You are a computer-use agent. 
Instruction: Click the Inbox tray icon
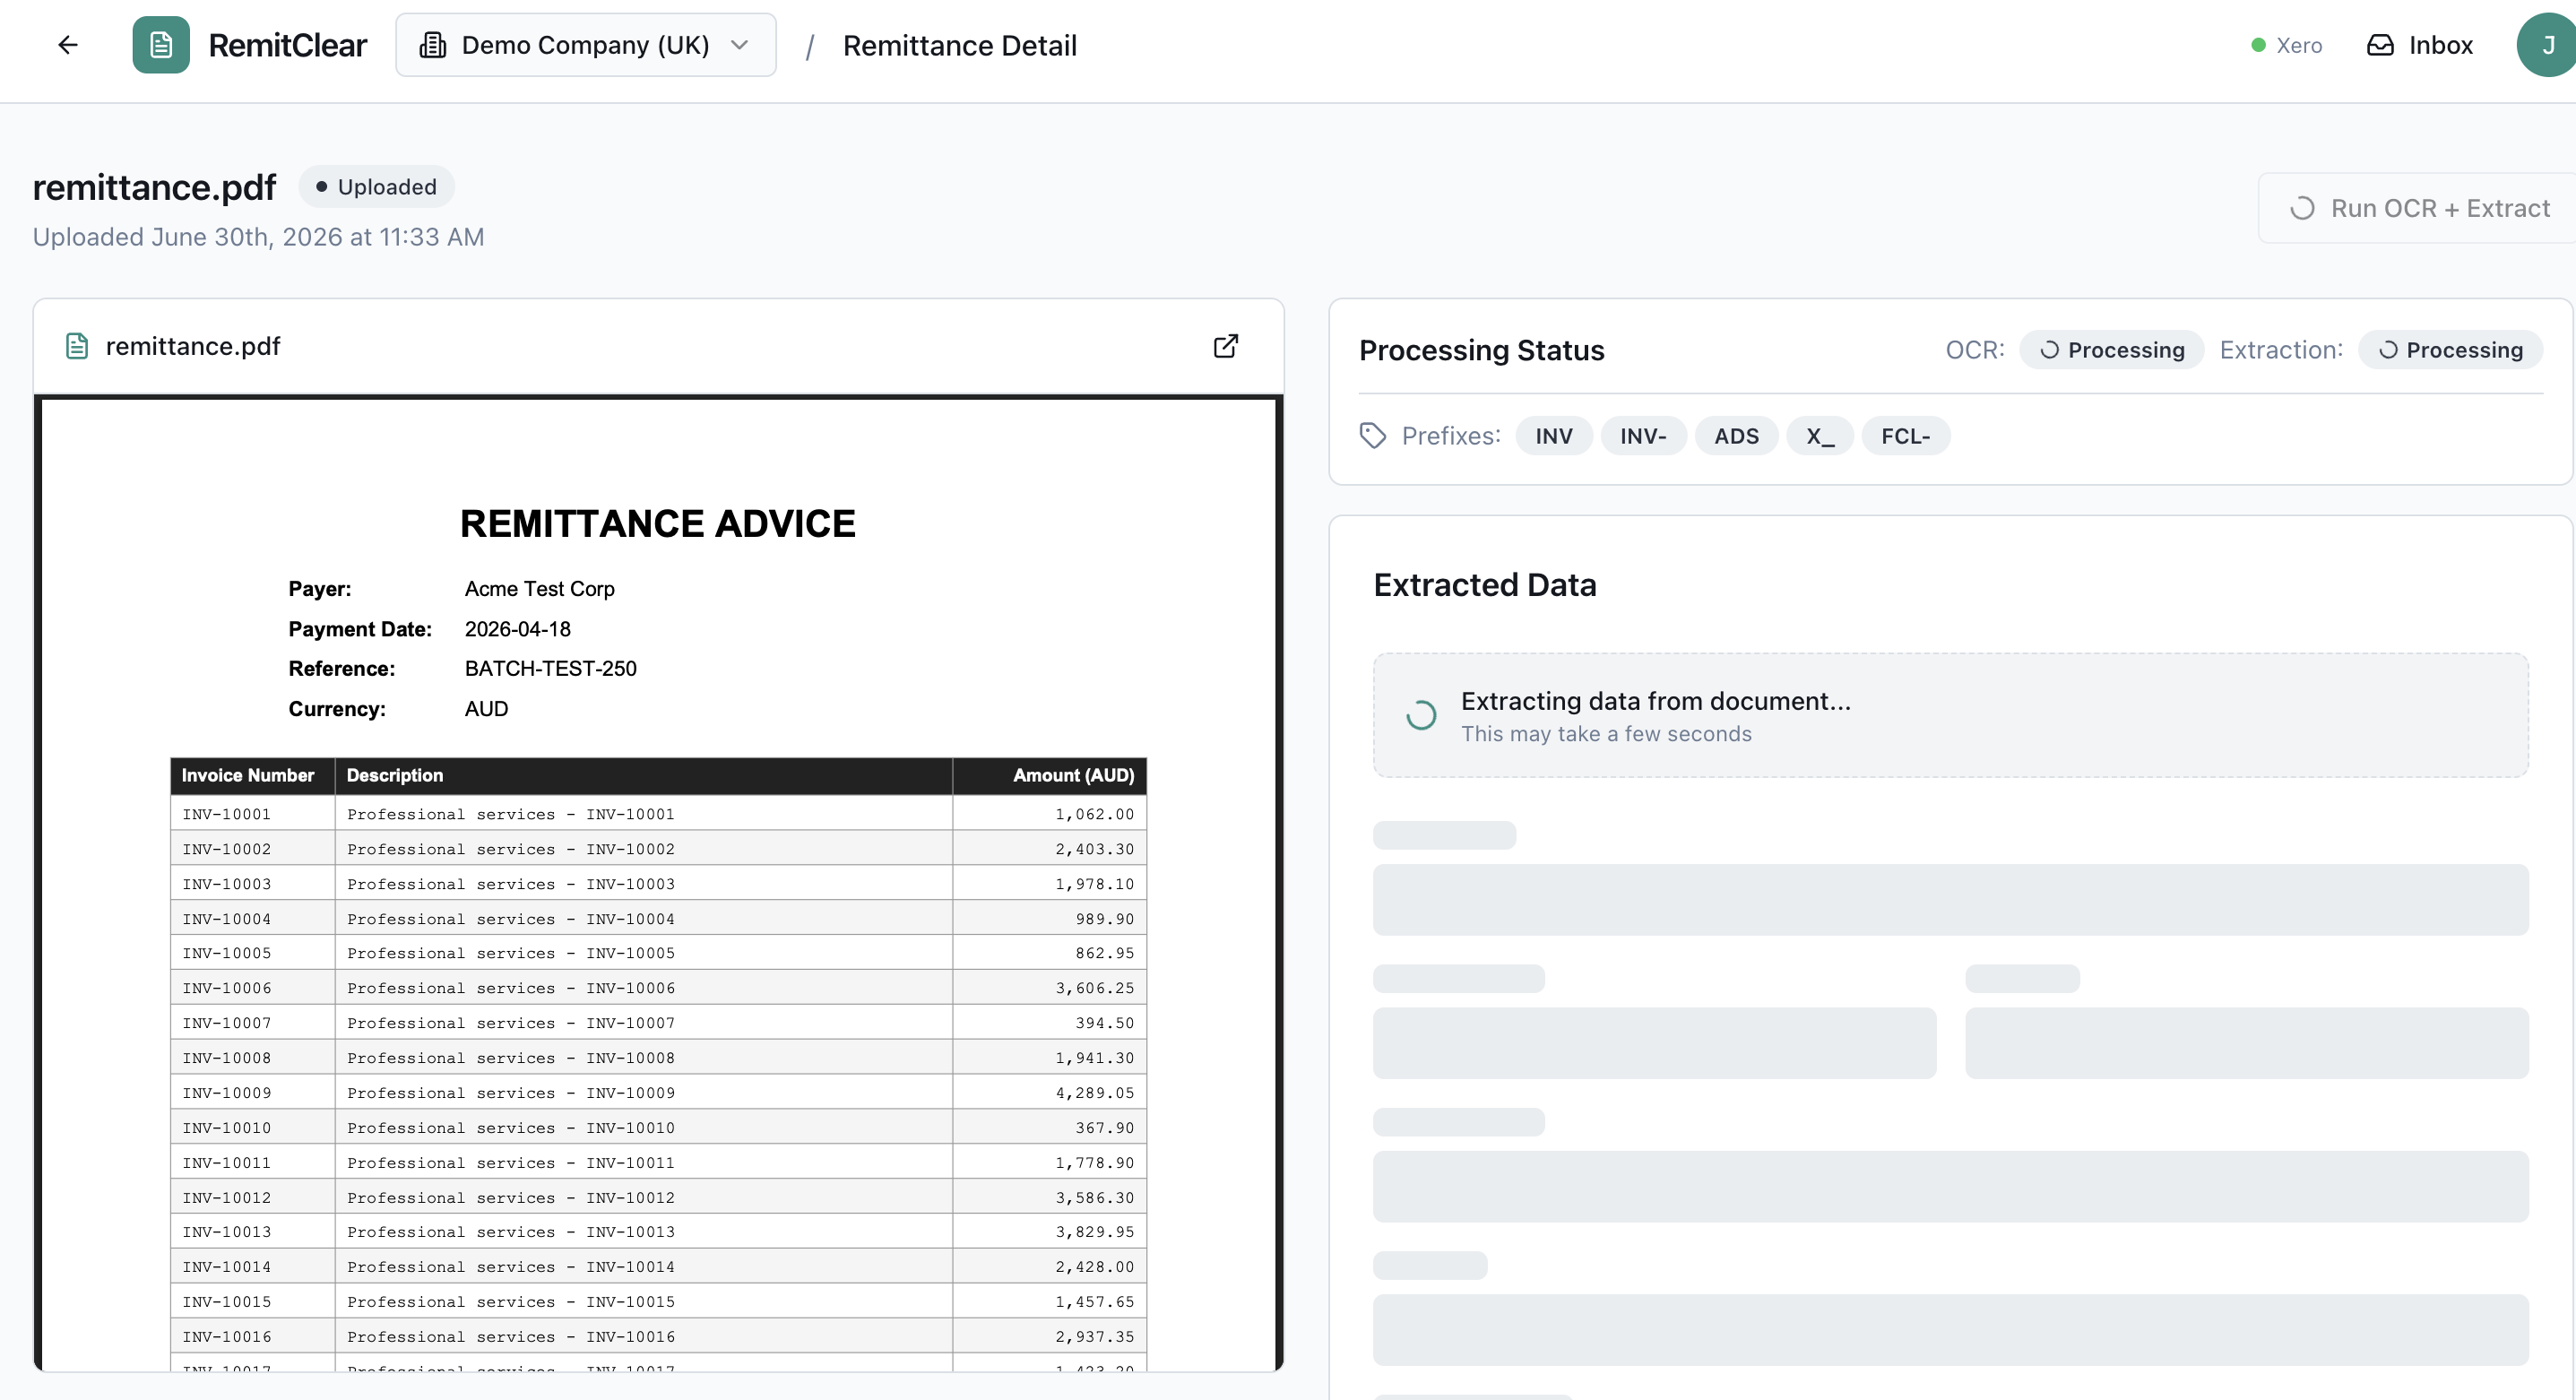tap(2380, 46)
